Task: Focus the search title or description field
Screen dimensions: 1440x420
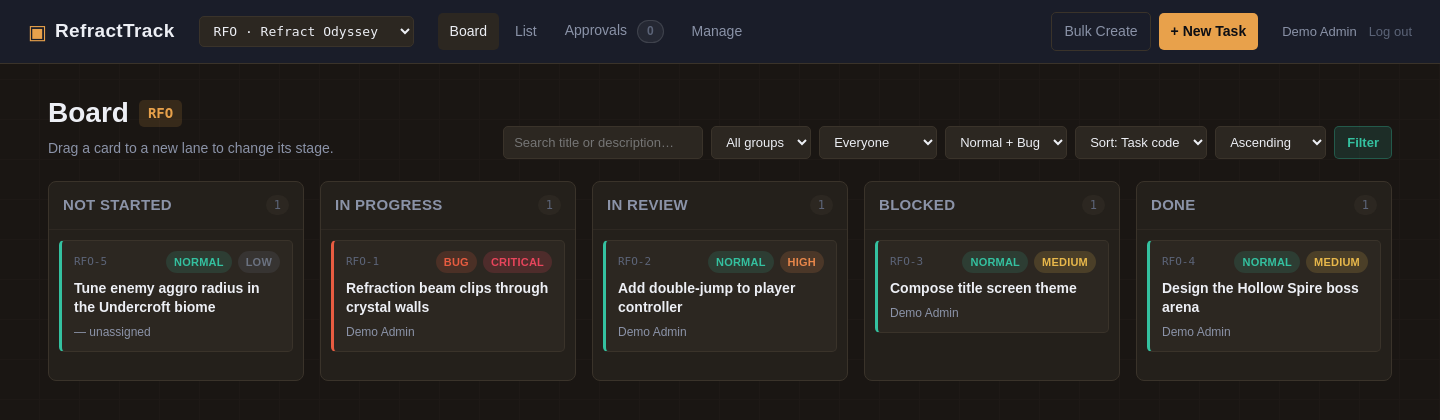Action: (603, 142)
